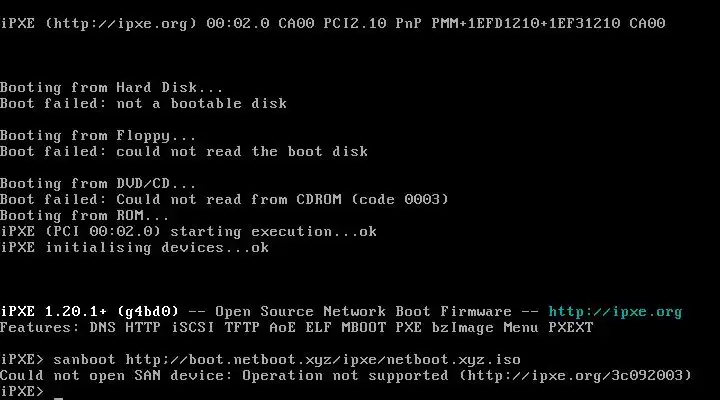Screen dimensions: 720x400
Task: Click the 'Booting from ROM...' line
Action: pyautogui.click(x=84, y=215)
